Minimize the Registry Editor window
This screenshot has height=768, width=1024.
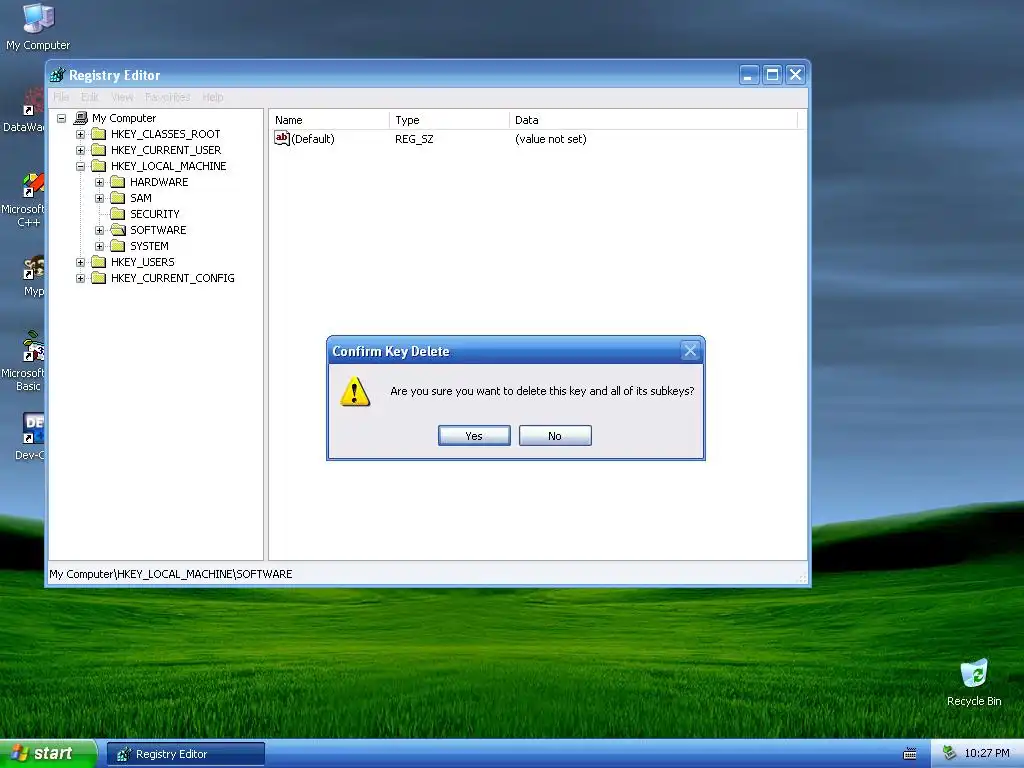point(748,75)
